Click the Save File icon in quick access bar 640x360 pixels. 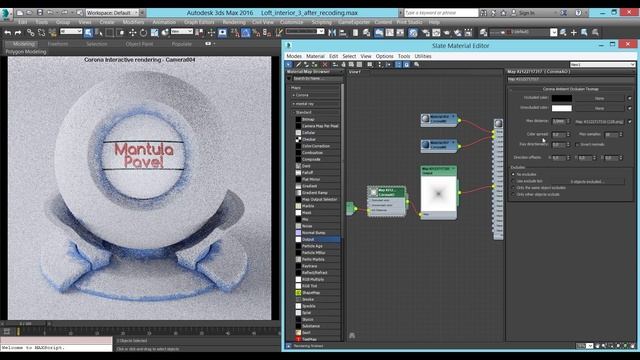[x=40, y=13]
